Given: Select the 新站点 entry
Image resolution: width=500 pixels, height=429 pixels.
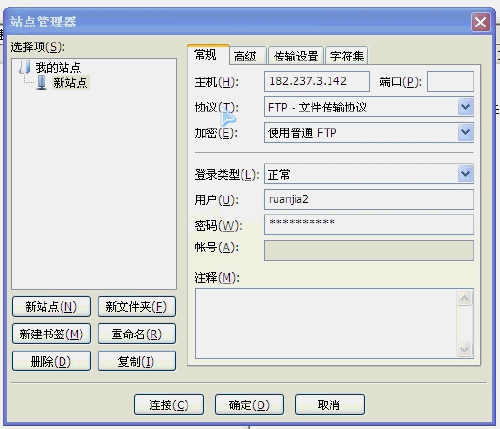Looking at the screenshot, I should pyautogui.click(x=71, y=82).
